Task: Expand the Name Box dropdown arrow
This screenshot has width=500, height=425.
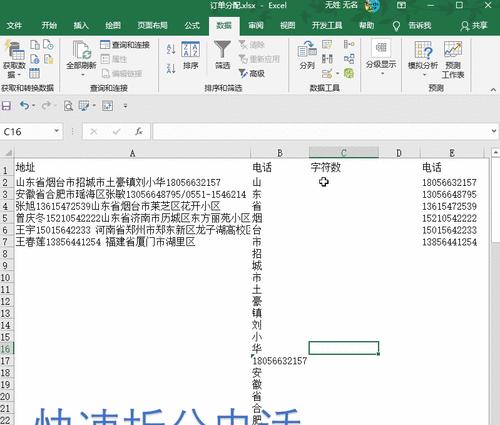Action: pos(57,131)
